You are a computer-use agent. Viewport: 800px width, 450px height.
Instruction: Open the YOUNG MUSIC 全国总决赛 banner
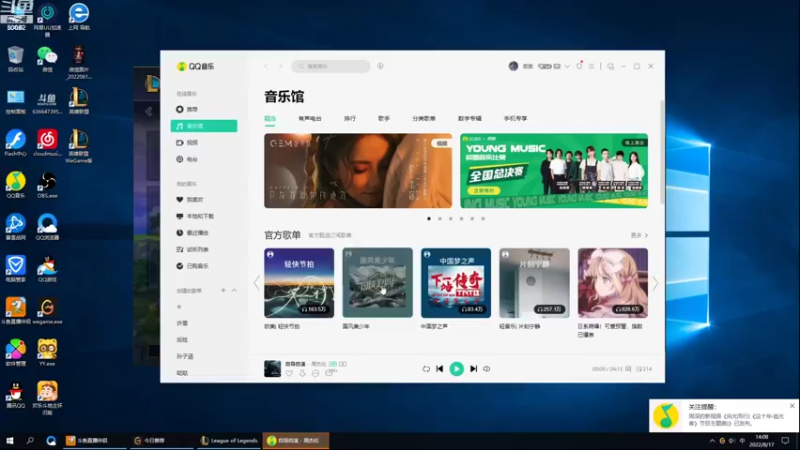[x=554, y=171]
